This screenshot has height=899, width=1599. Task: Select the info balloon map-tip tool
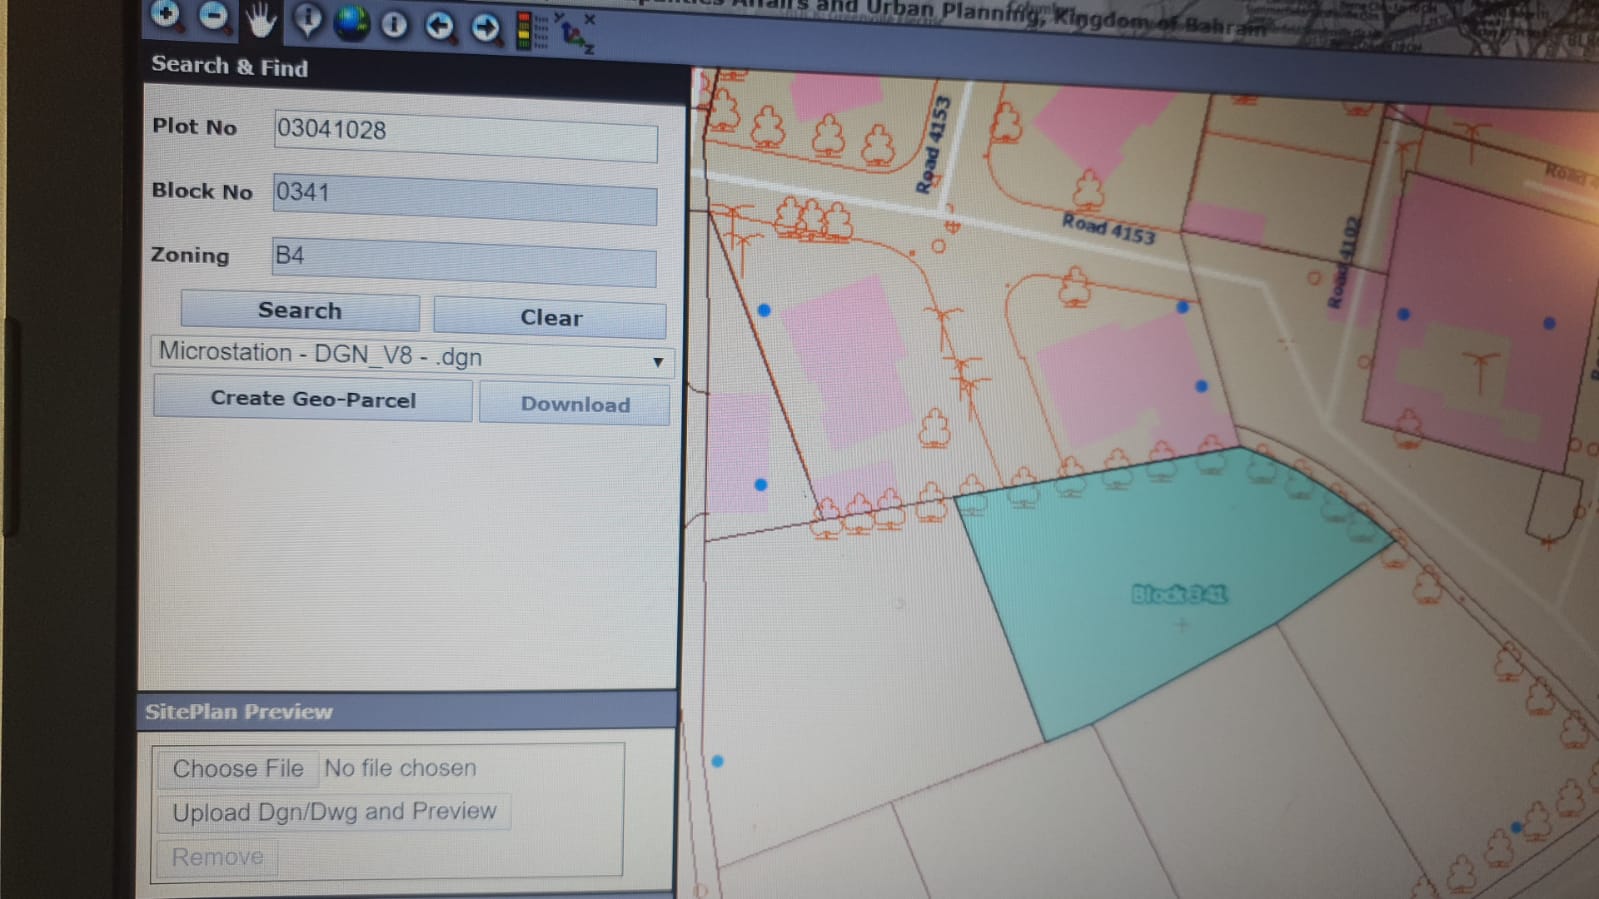coord(307,20)
